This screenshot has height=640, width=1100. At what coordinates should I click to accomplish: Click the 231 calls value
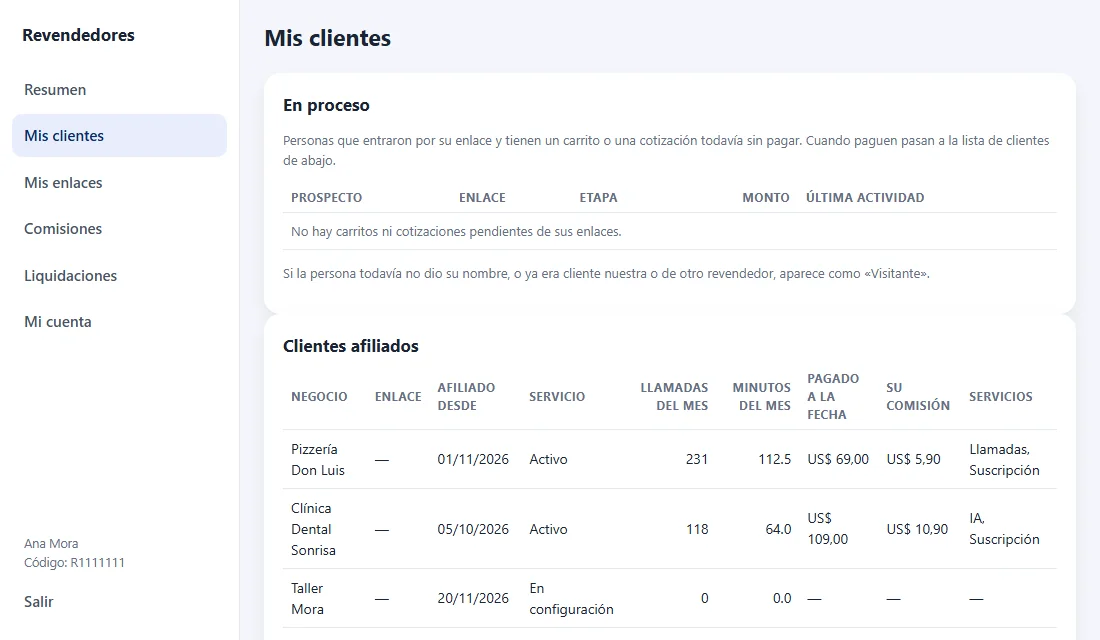pos(697,460)
